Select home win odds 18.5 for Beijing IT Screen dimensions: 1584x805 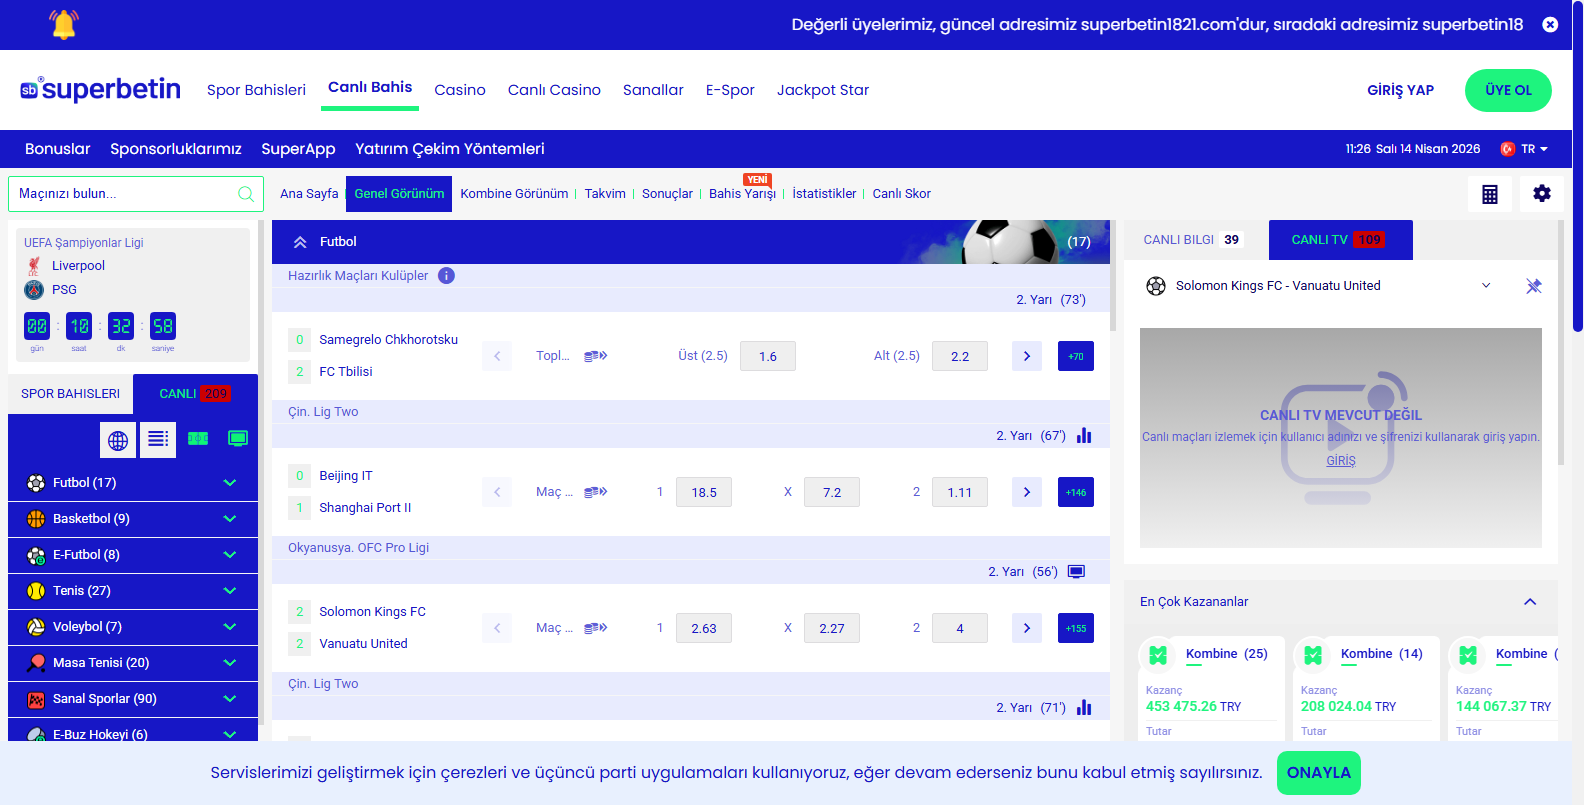704,492
